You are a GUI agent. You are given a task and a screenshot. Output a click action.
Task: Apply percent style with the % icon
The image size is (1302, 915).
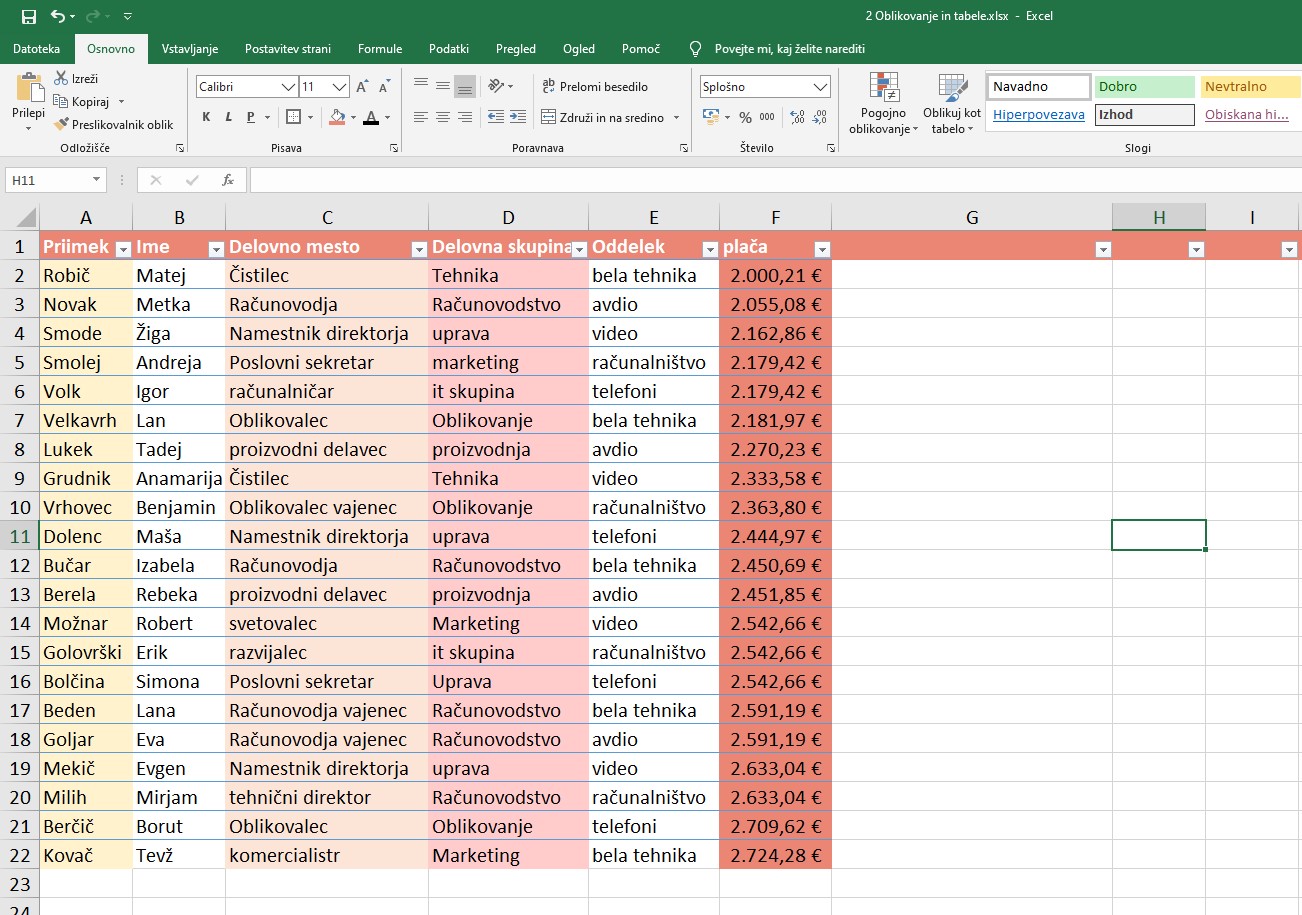coord(744,117)
